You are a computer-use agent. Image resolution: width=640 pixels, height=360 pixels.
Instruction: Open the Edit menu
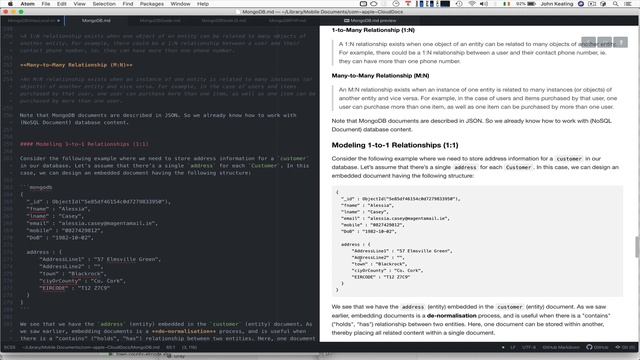point(62,4)
